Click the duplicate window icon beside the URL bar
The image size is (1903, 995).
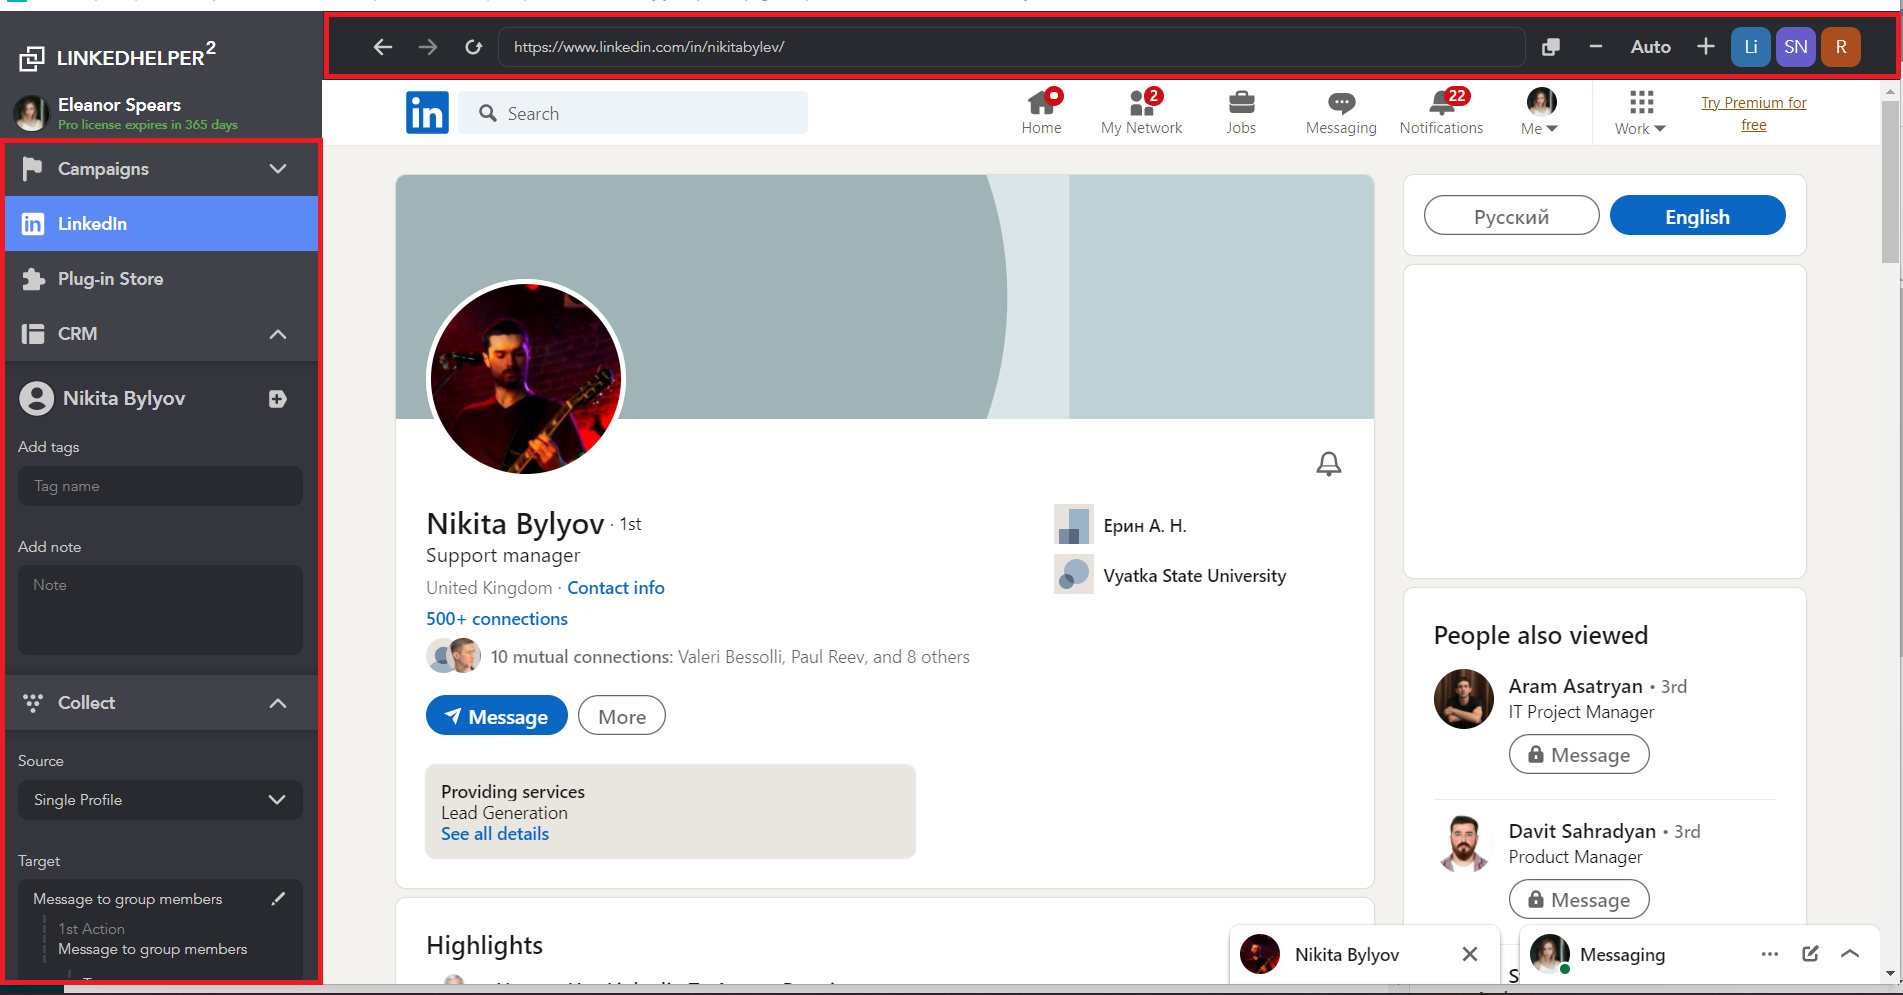pos(1550,47)
